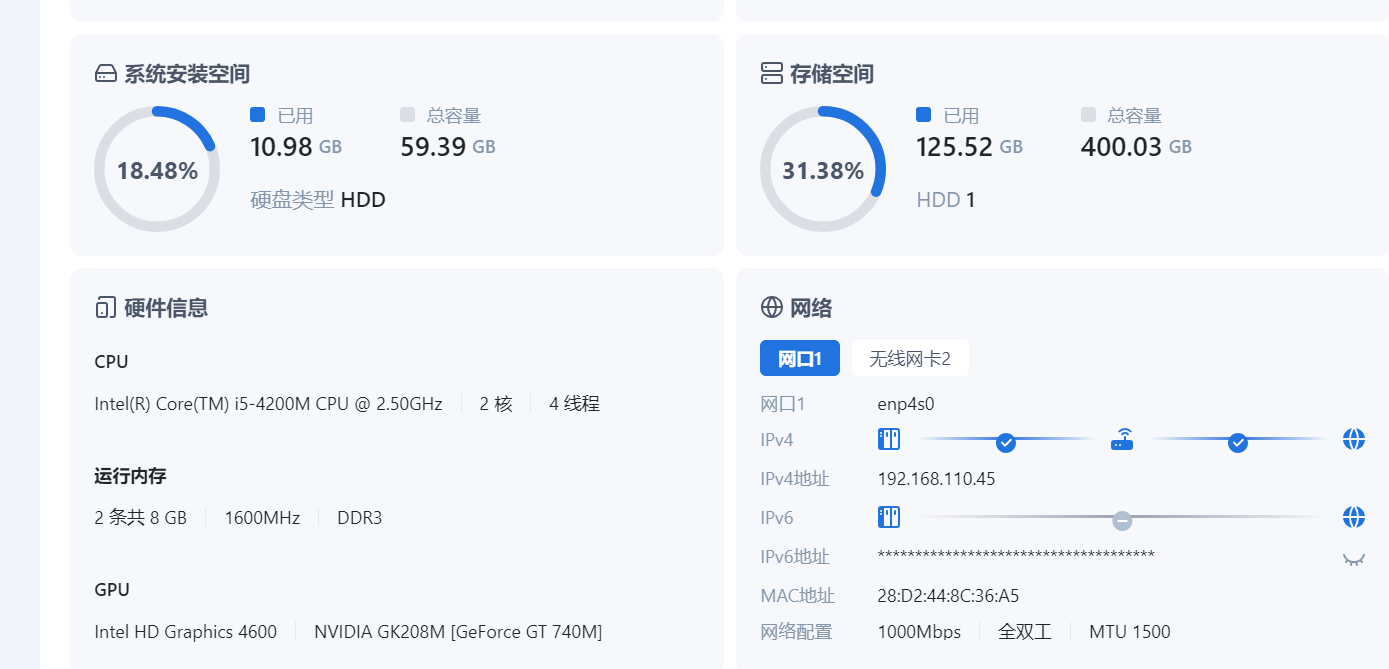Click the blue 已用 swatch under 系统安装空间
Viewport: 1389px width, 669px height.
(x=258, y=115)
